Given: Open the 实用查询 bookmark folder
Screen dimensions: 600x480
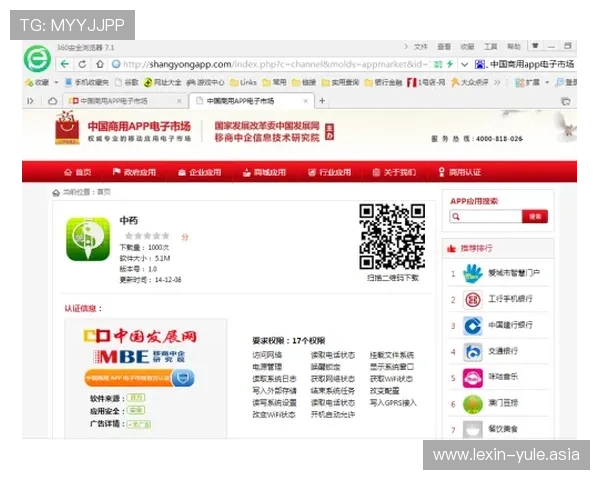Looking at the screenshot, I should (340, 82).
